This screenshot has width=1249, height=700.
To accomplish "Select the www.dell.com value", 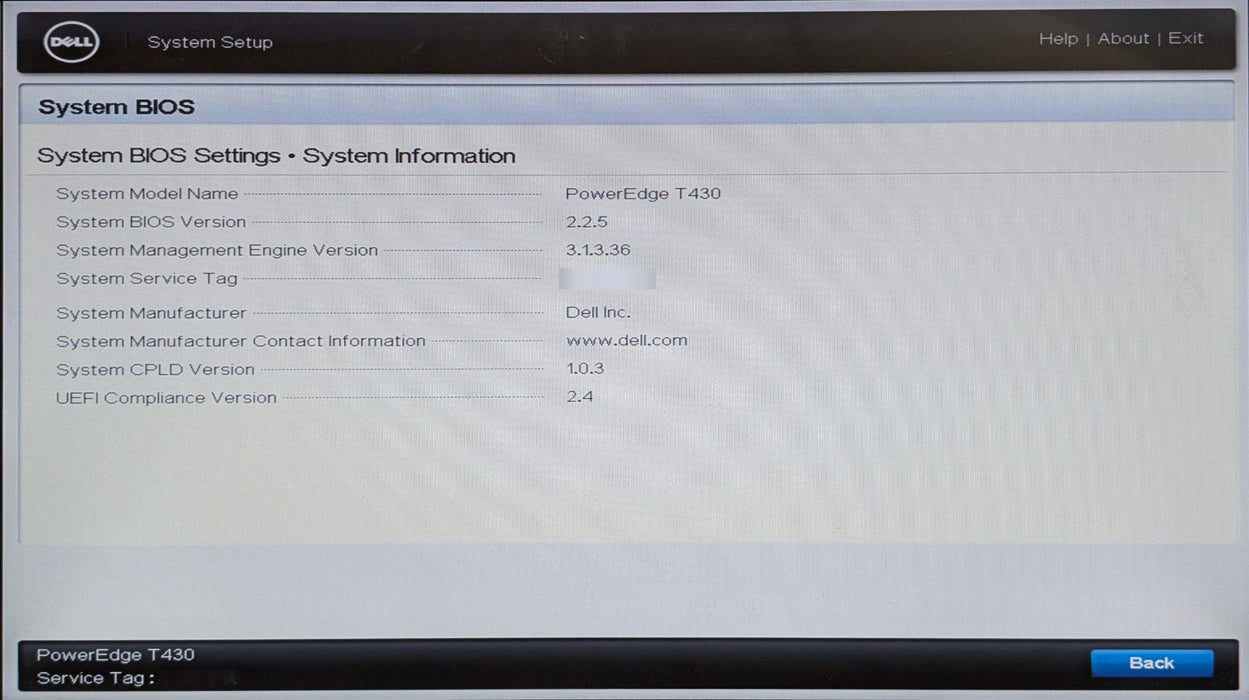I will click(x=627, y=341).
